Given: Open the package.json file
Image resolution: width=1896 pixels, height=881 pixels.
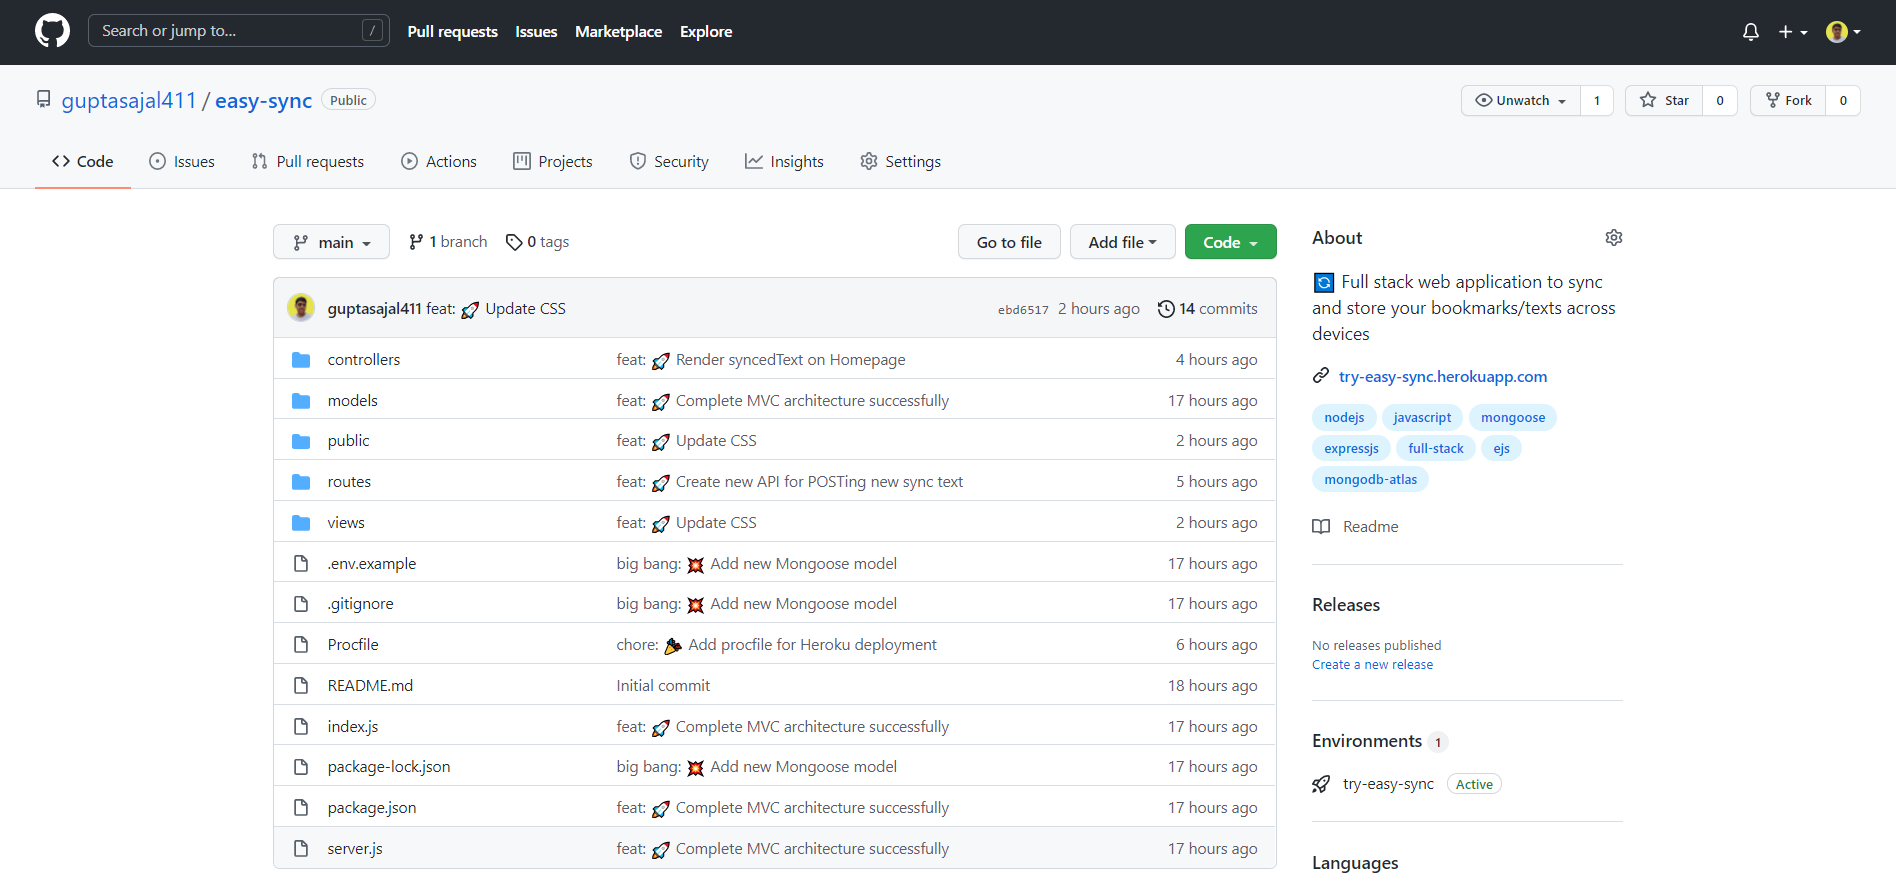Looking at the screenshot, I should pyautogui.click(x=372, y=808).
